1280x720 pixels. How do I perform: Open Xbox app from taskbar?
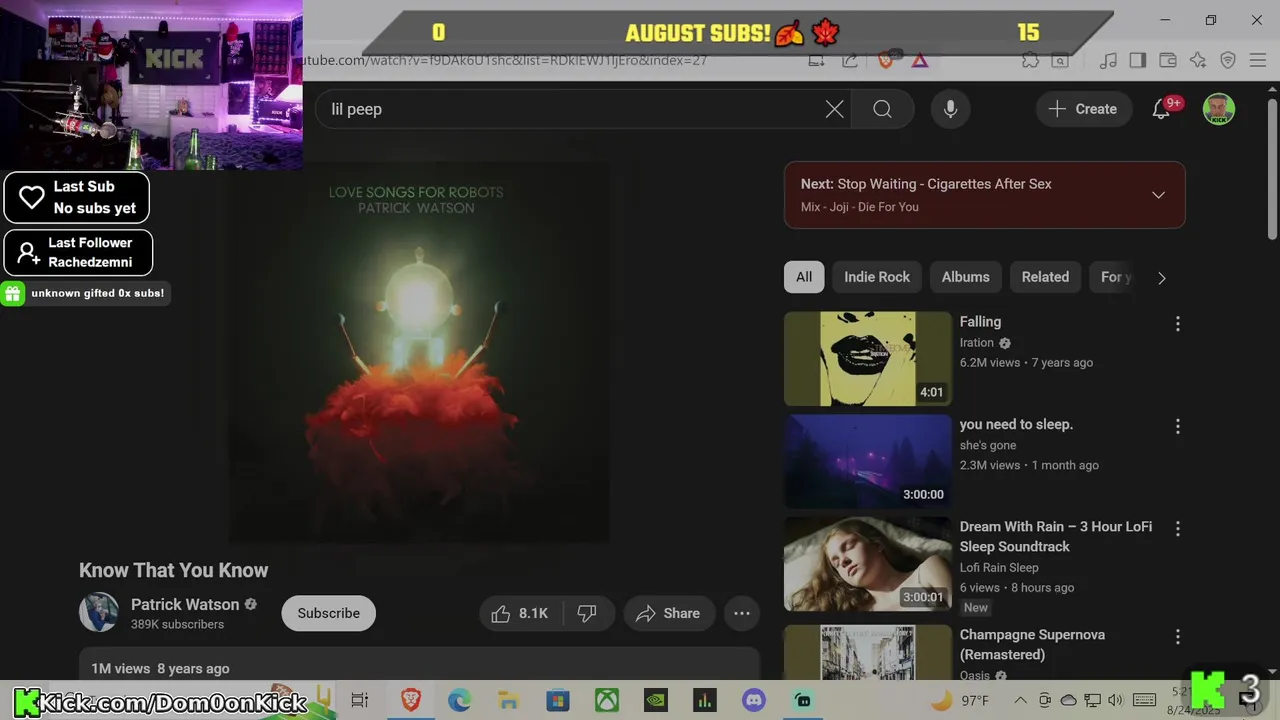pos(607,700)
